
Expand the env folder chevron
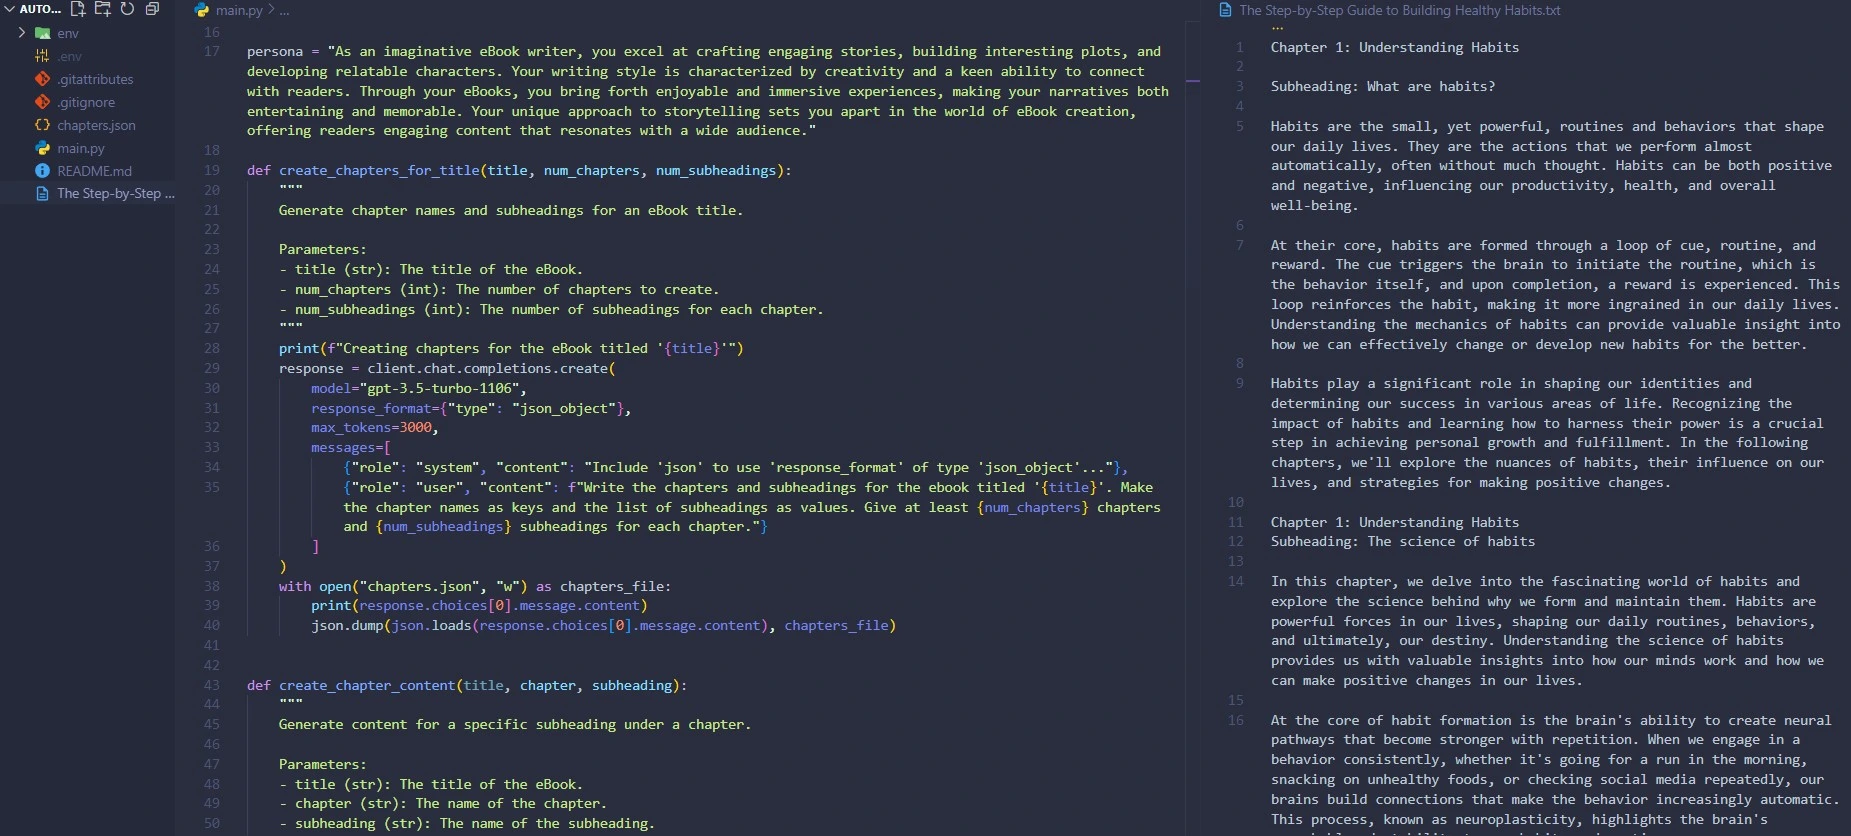point(22,33)
